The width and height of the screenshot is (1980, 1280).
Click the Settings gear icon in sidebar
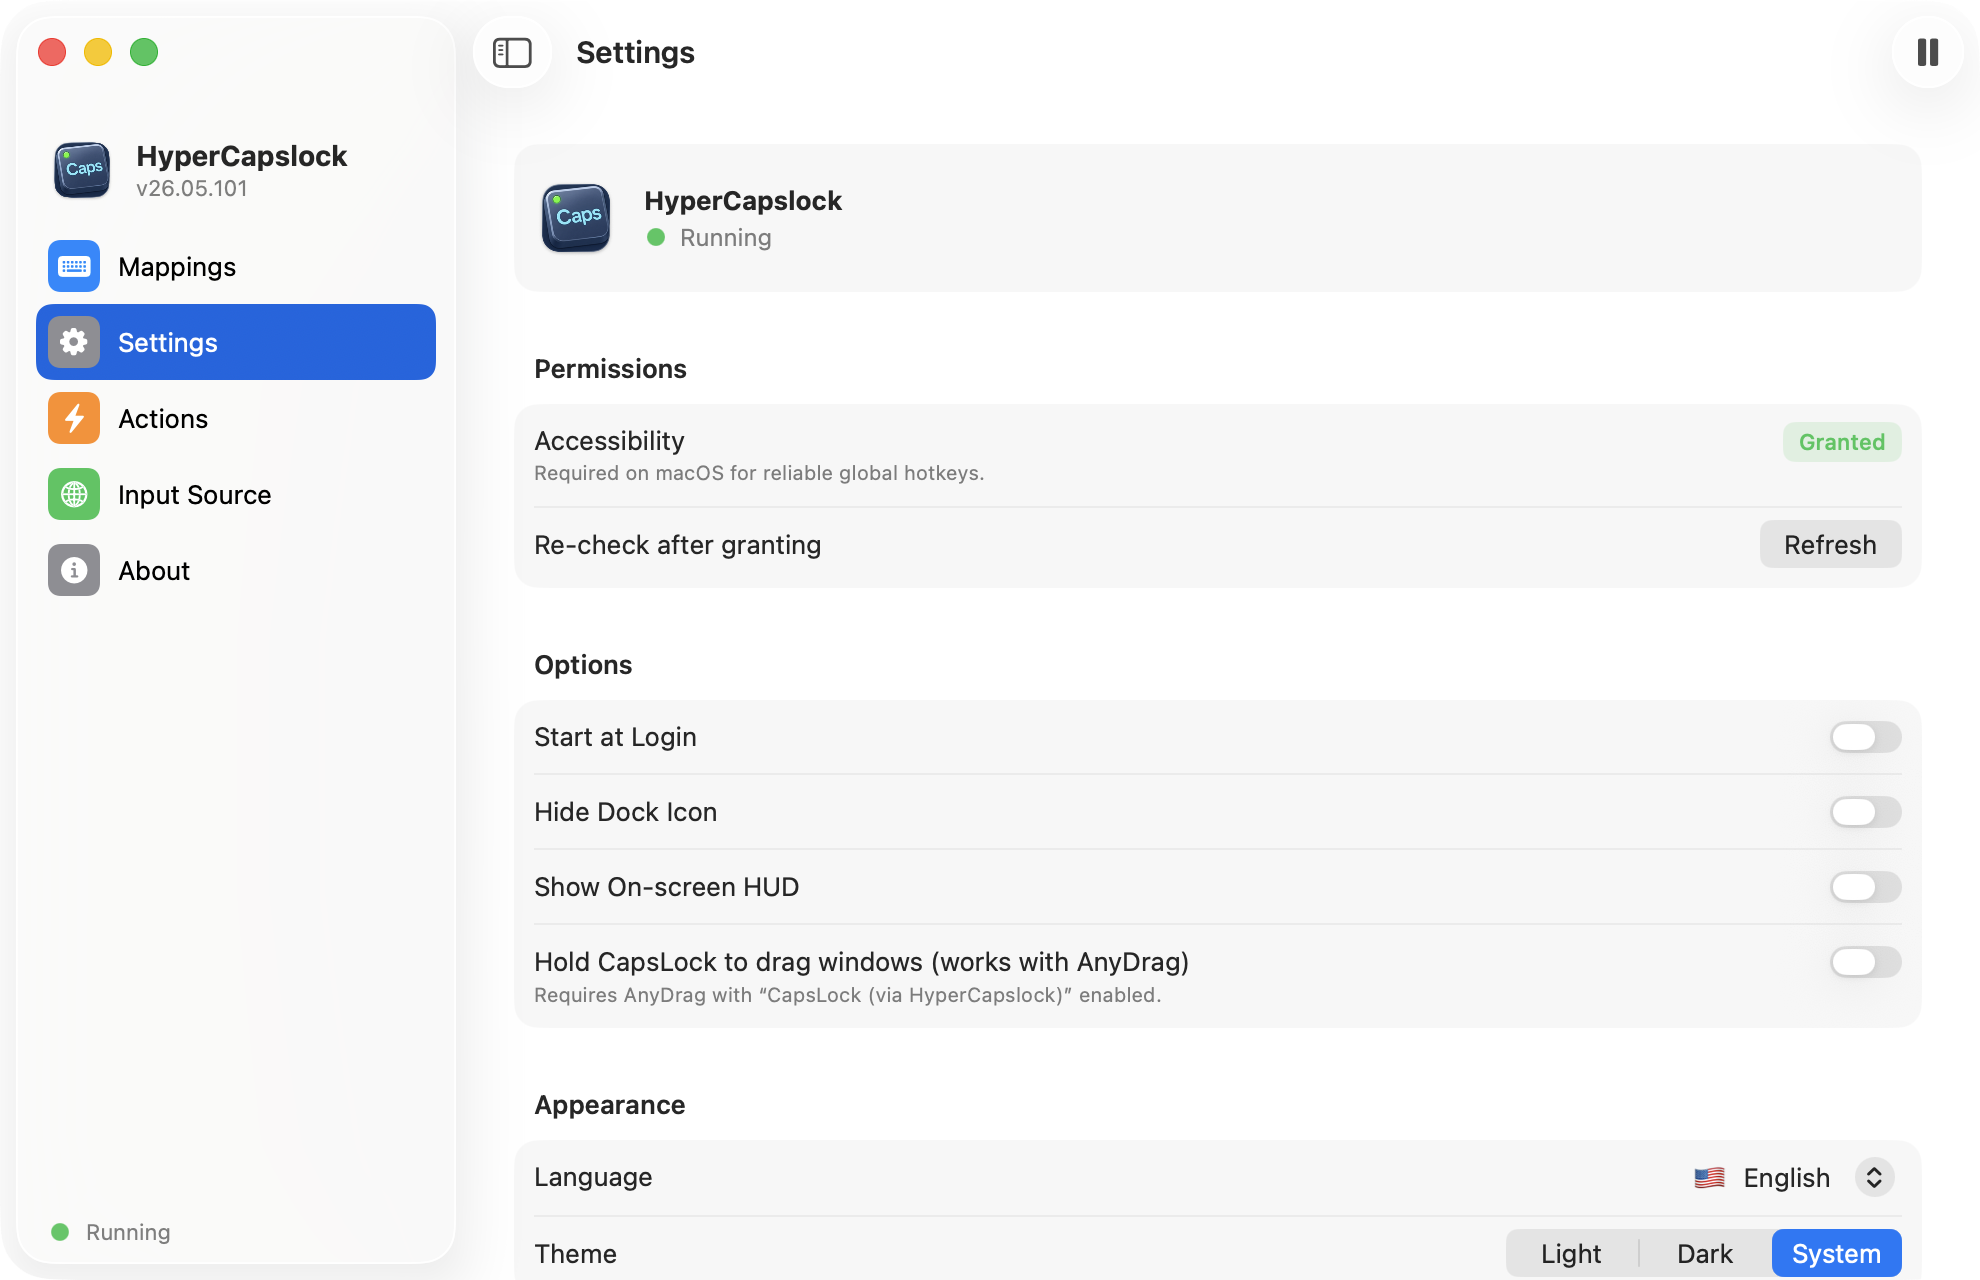[x=74, y=342]
